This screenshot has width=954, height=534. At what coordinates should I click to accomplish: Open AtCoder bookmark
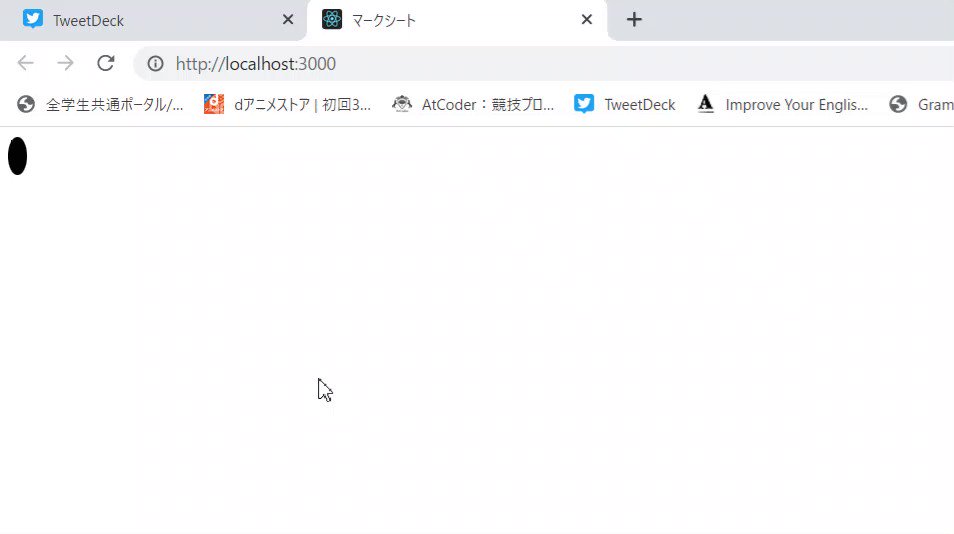(x=473, y=105)
